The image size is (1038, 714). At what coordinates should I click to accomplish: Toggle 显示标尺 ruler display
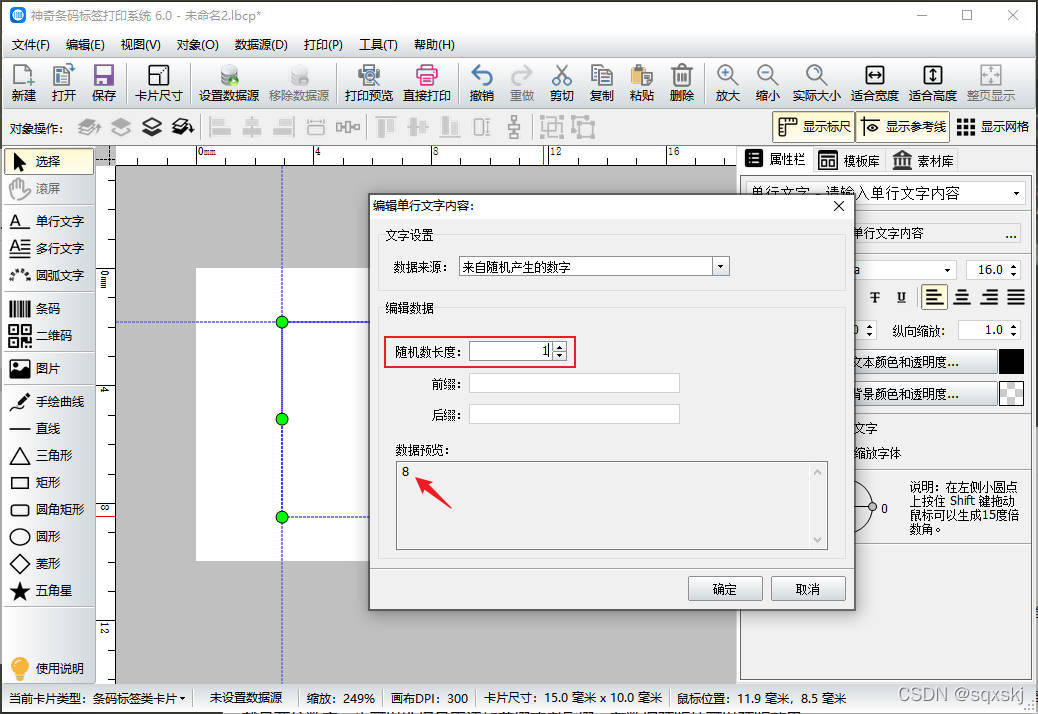pos(814,126)
